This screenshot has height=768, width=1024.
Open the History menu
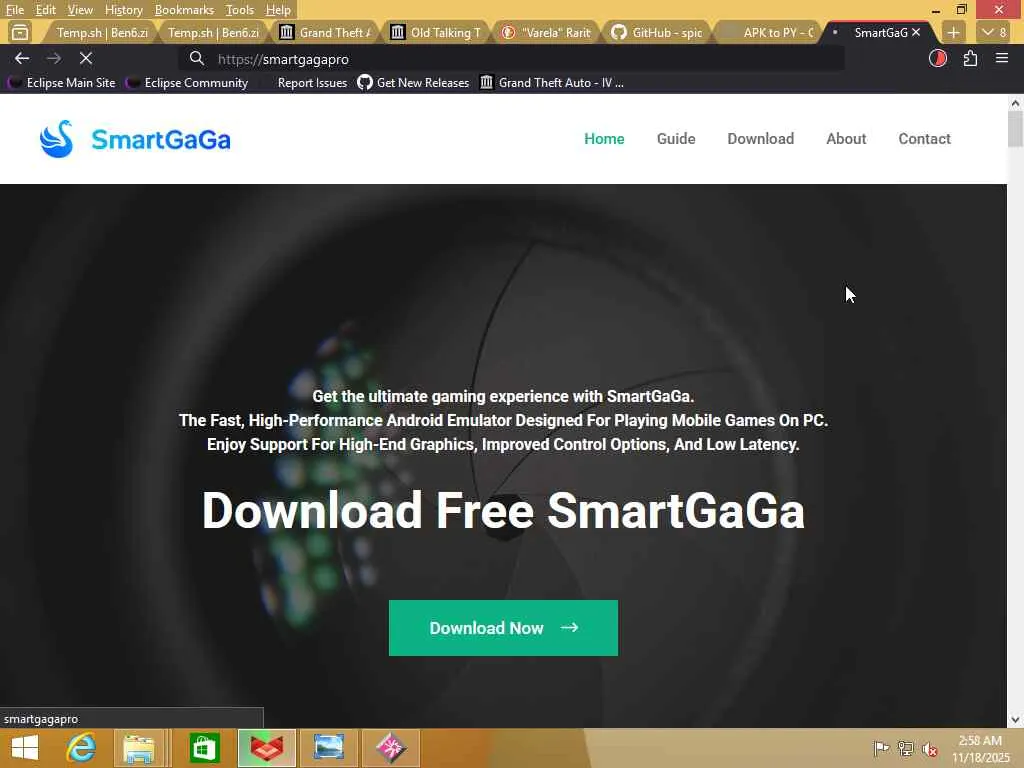(123, 10)
